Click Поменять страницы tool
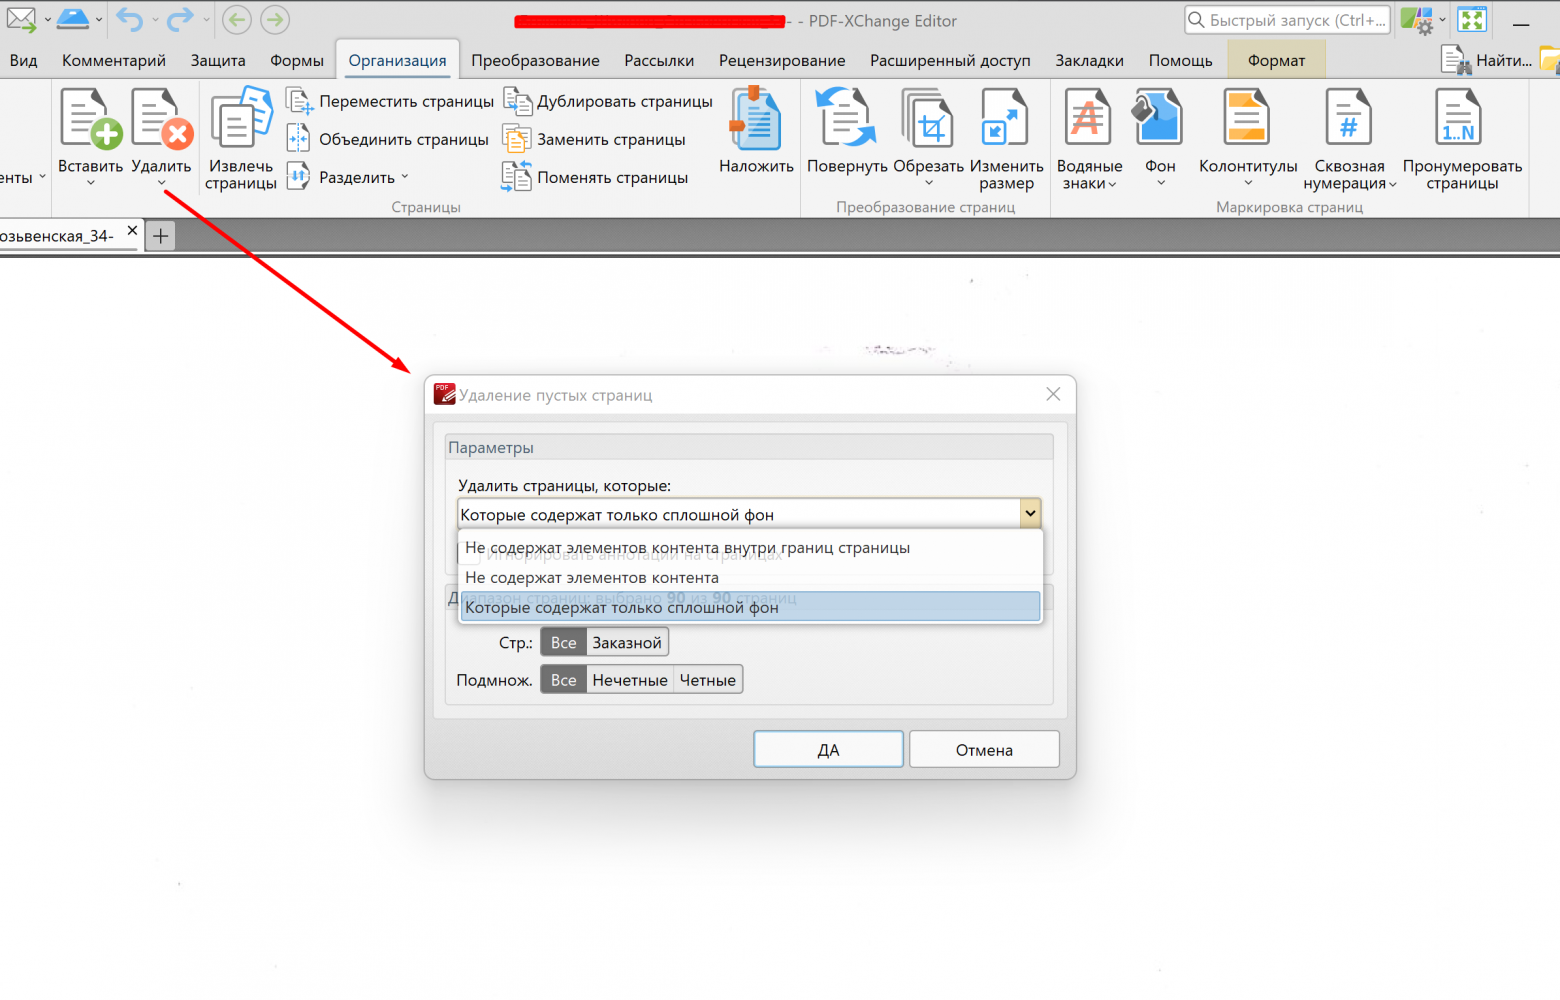This screenshot has height=1000, width=1560. pyautogui.click(x=595, y=177)
